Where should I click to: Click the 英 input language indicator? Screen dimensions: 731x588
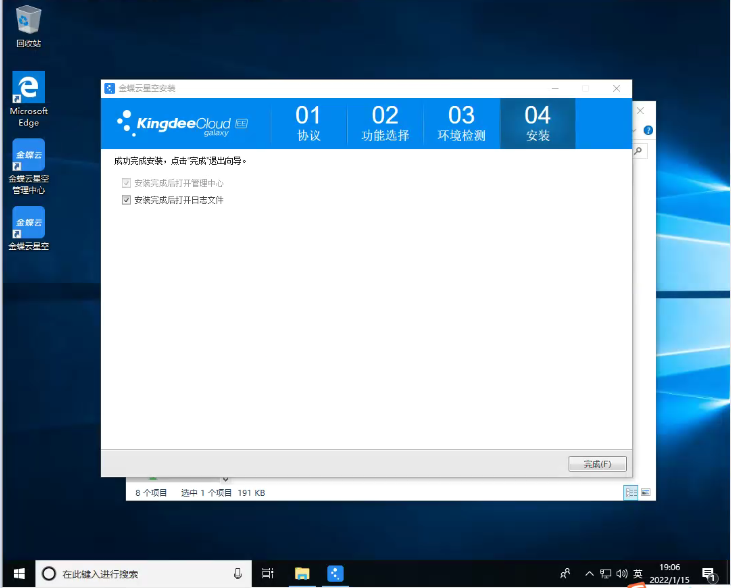coord(638,574)
